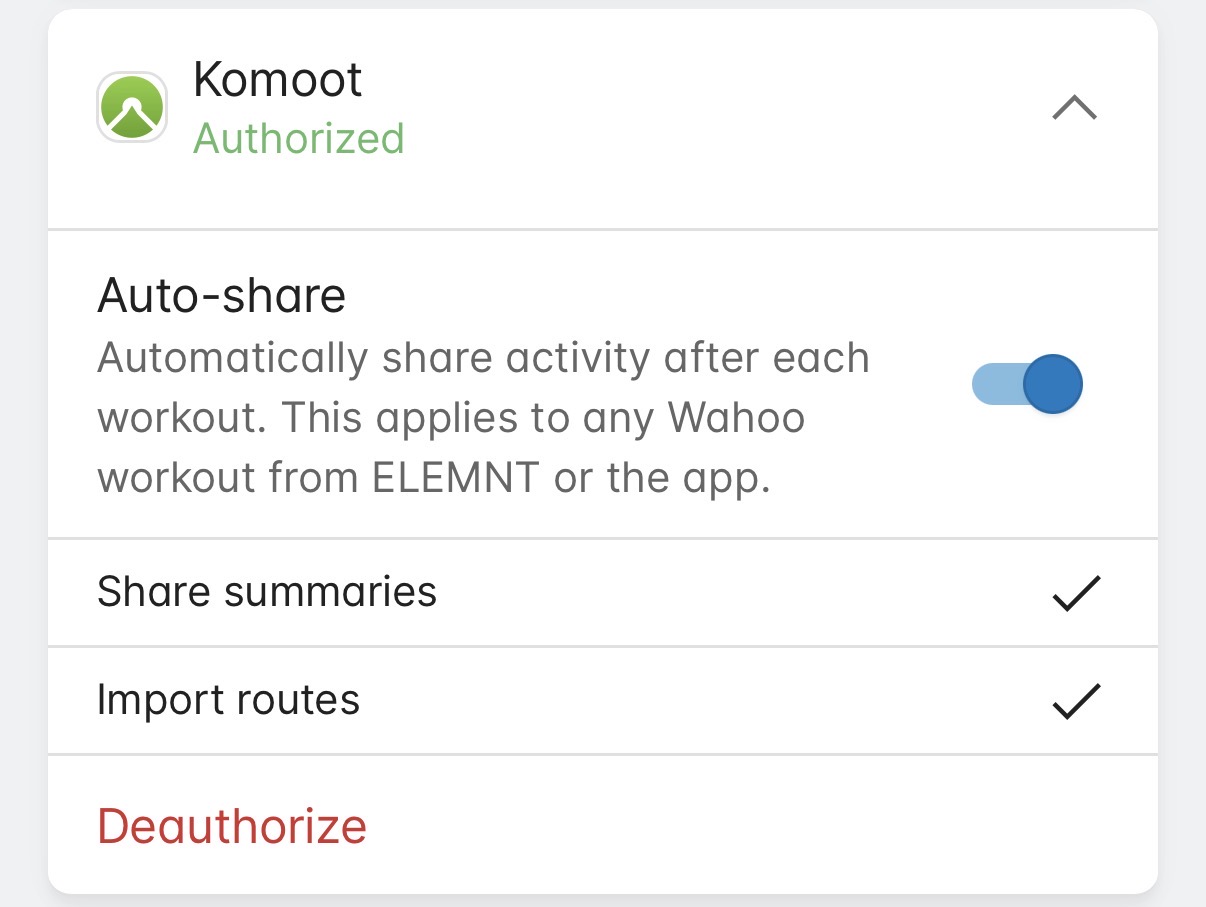Click the word ELEMNT in the description
Image resolution: width=1206 pixels, height=907 pixels.
[457, 479]
